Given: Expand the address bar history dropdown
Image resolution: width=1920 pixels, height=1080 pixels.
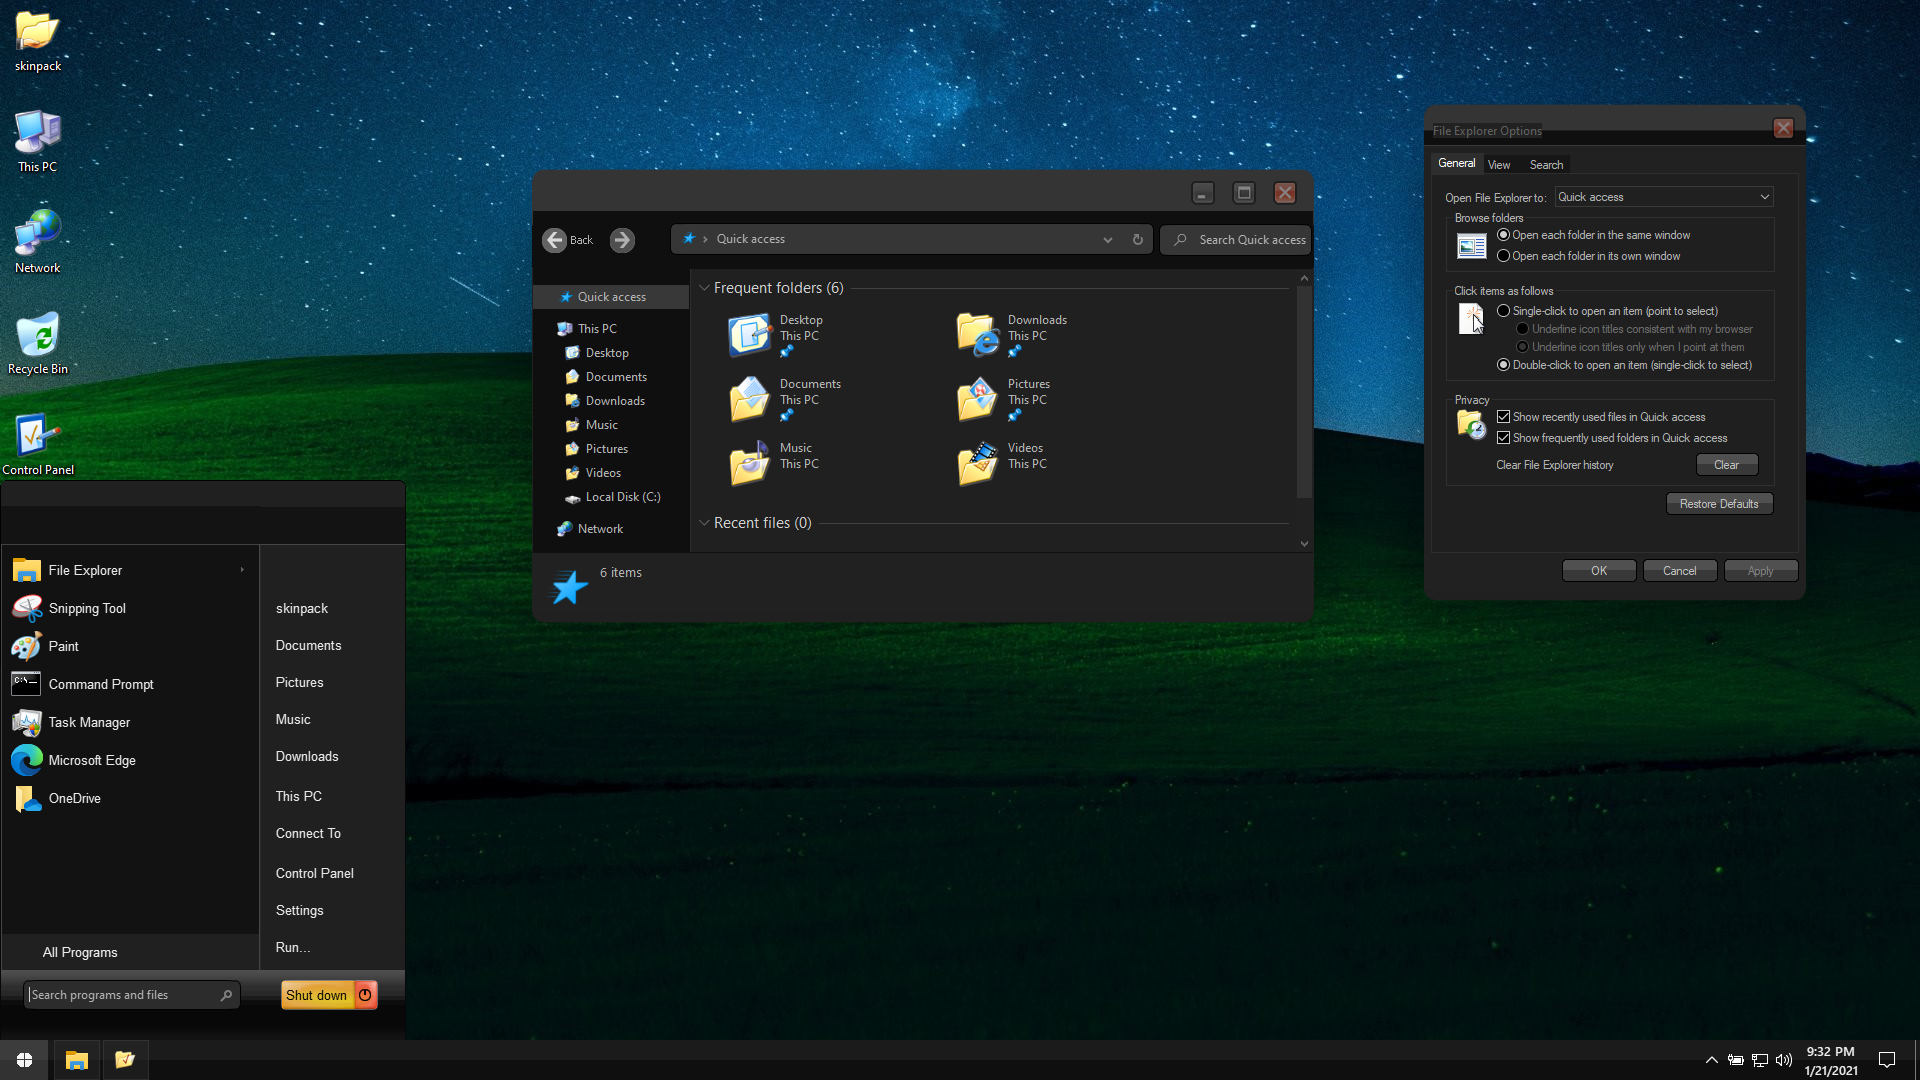Looking at the screenshot, I should tap(1107, 240).
